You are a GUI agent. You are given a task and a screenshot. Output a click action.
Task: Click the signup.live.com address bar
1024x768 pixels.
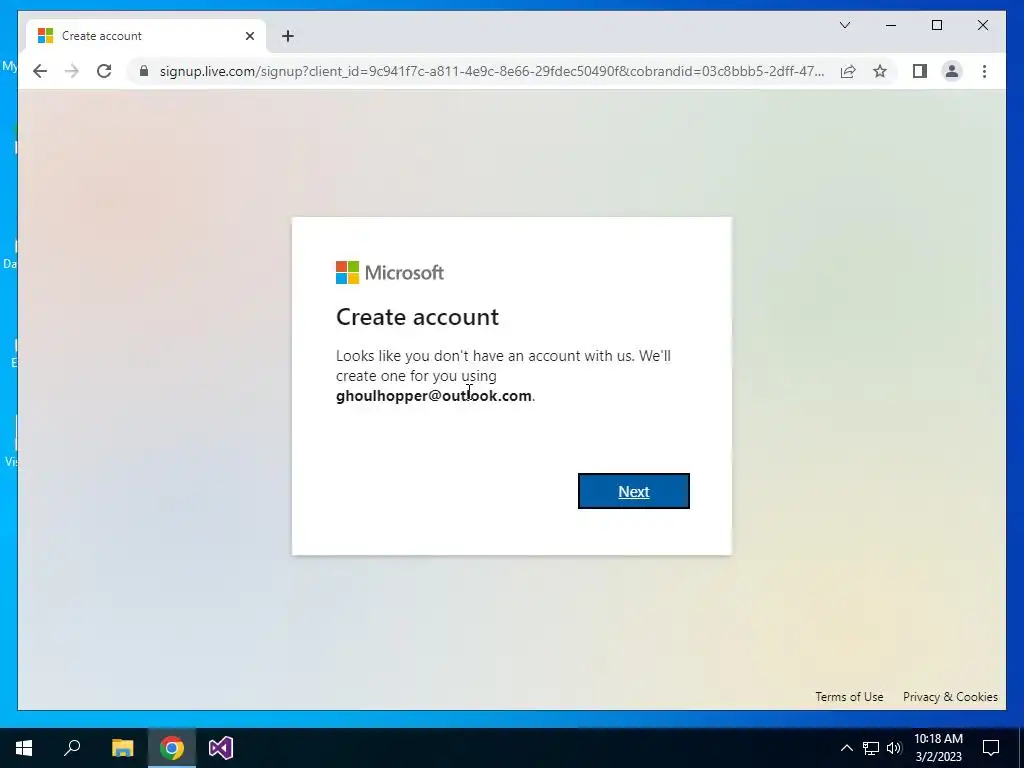coord(491,71)
